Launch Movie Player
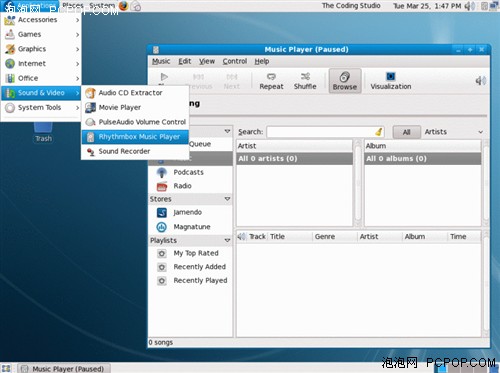Viewport: 500px width, 373px height. pos(135,107)
